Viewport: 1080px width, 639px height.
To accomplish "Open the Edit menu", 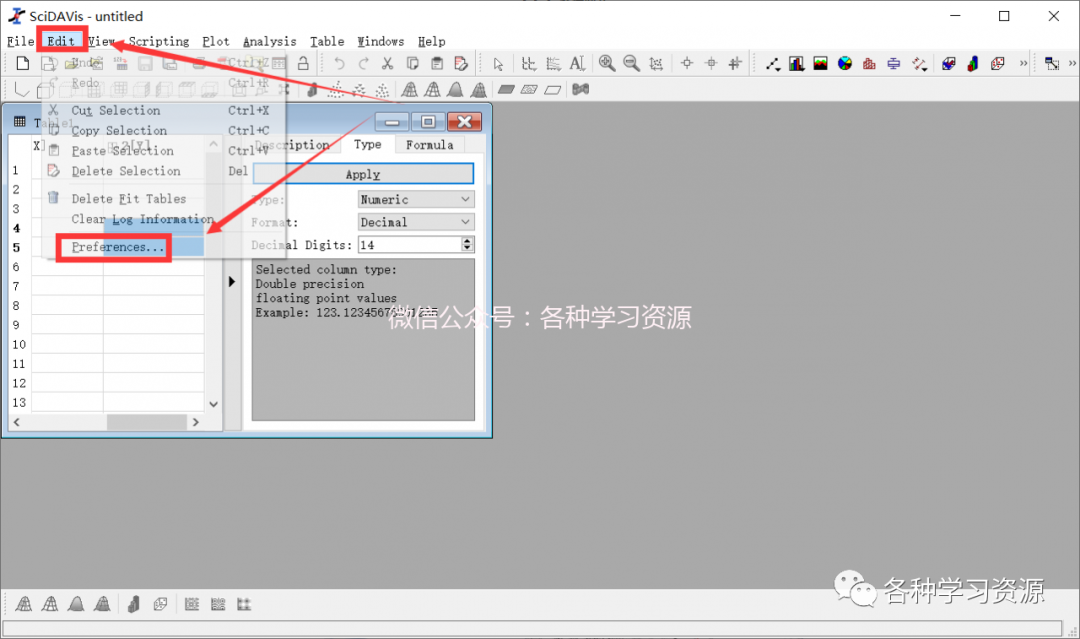I will [x=61, y=41].
